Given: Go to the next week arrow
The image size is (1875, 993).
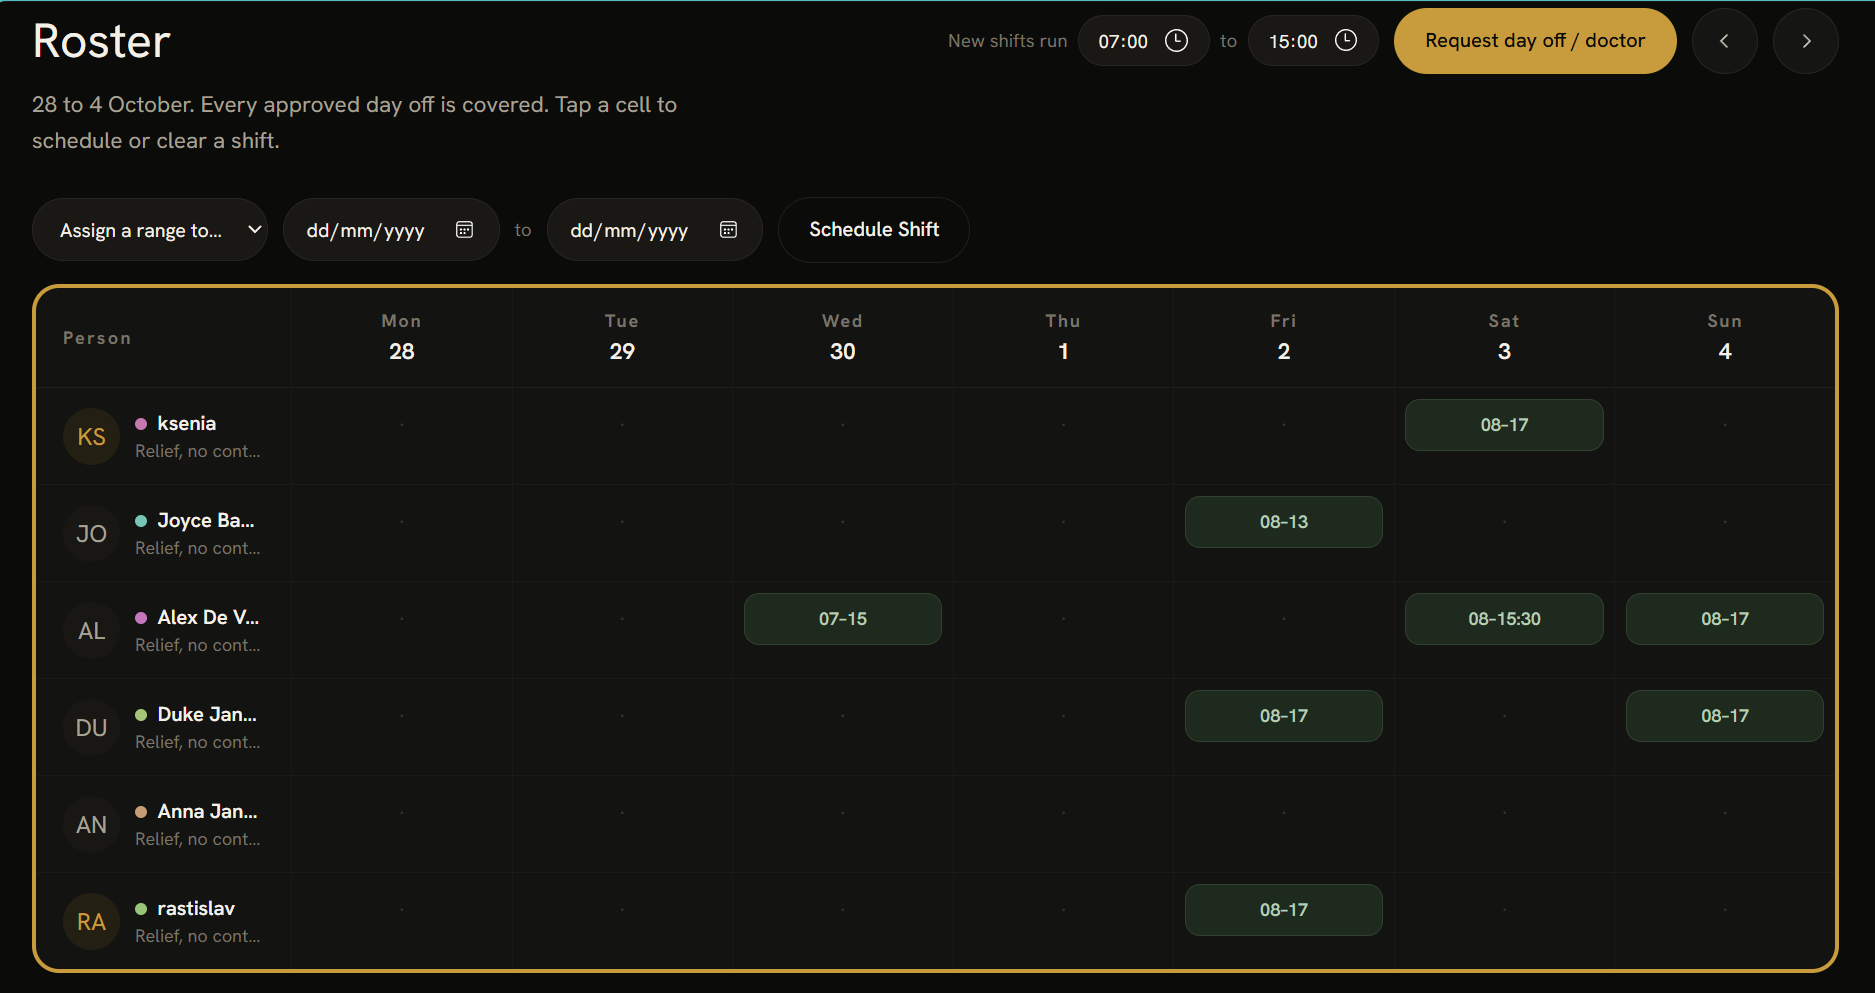Looking at the screenshot, I should click(x=1805, y=41).
